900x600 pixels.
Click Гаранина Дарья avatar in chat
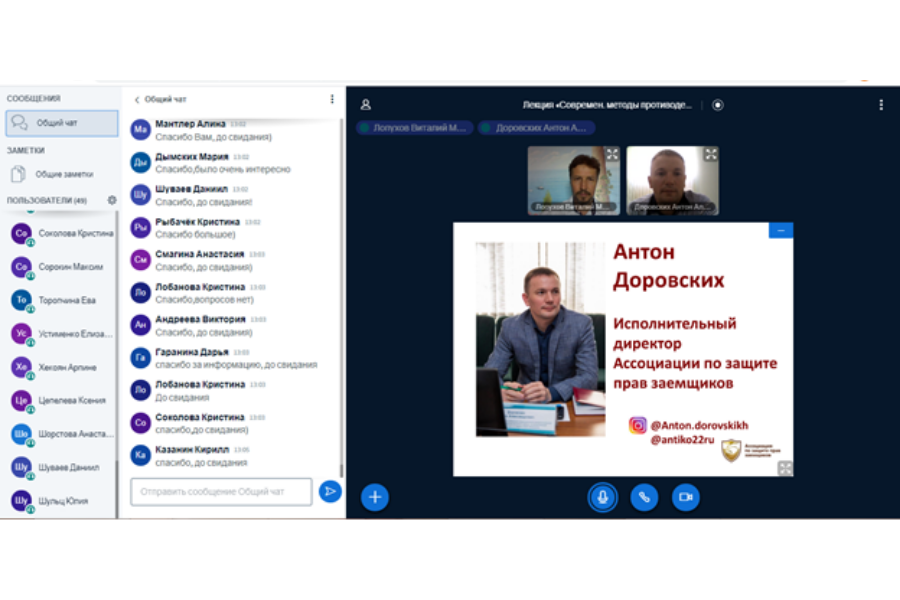(141, 358)
